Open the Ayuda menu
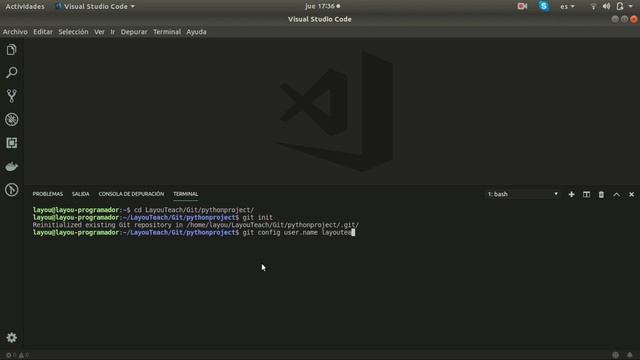The width and height of the screenshot is (640, 360). coord(196,32)
